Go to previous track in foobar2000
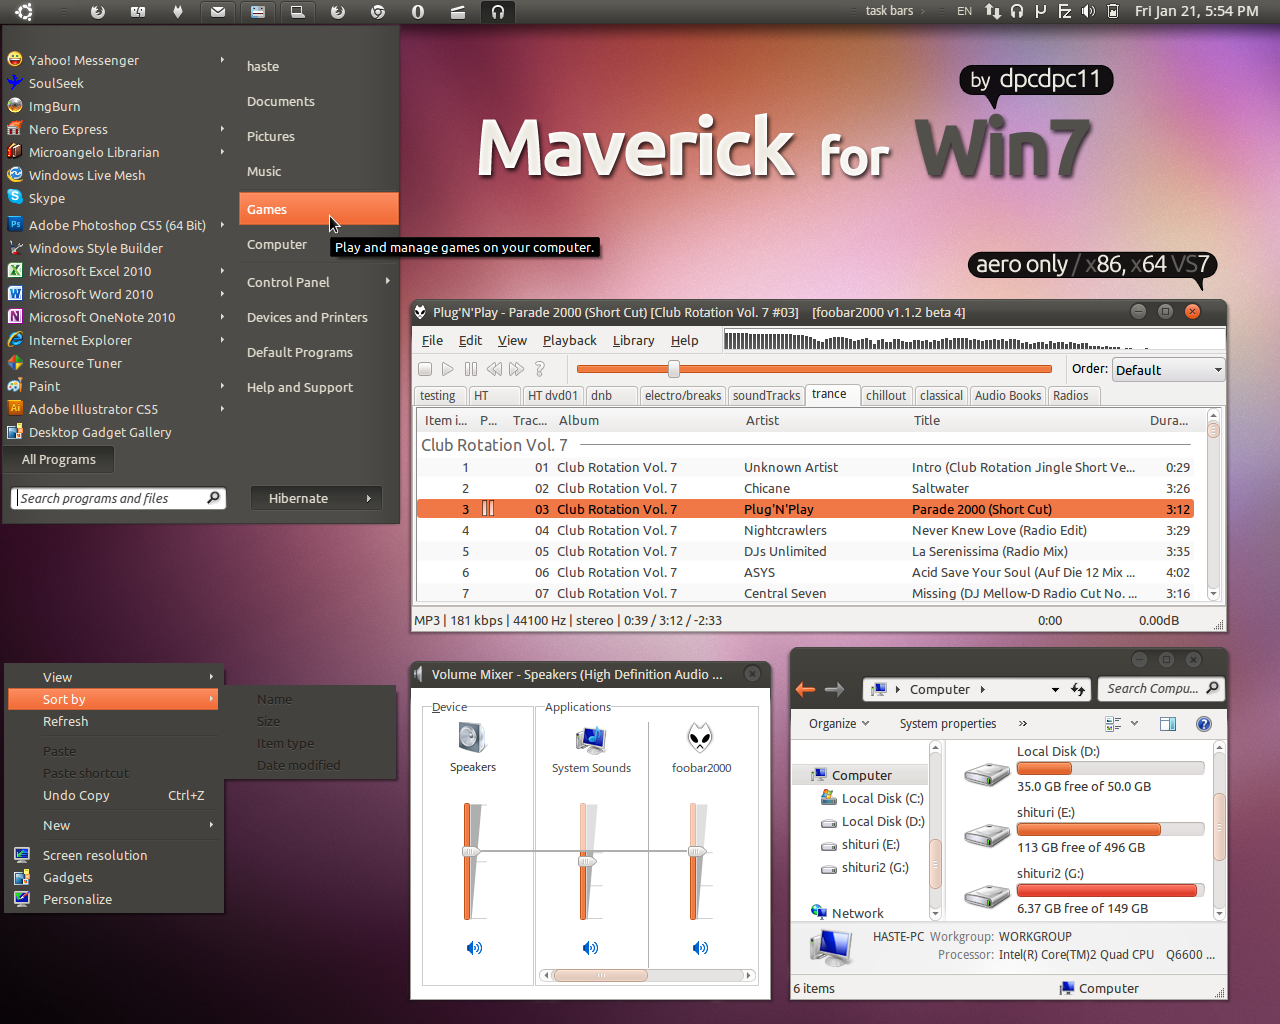 (494, 369)
